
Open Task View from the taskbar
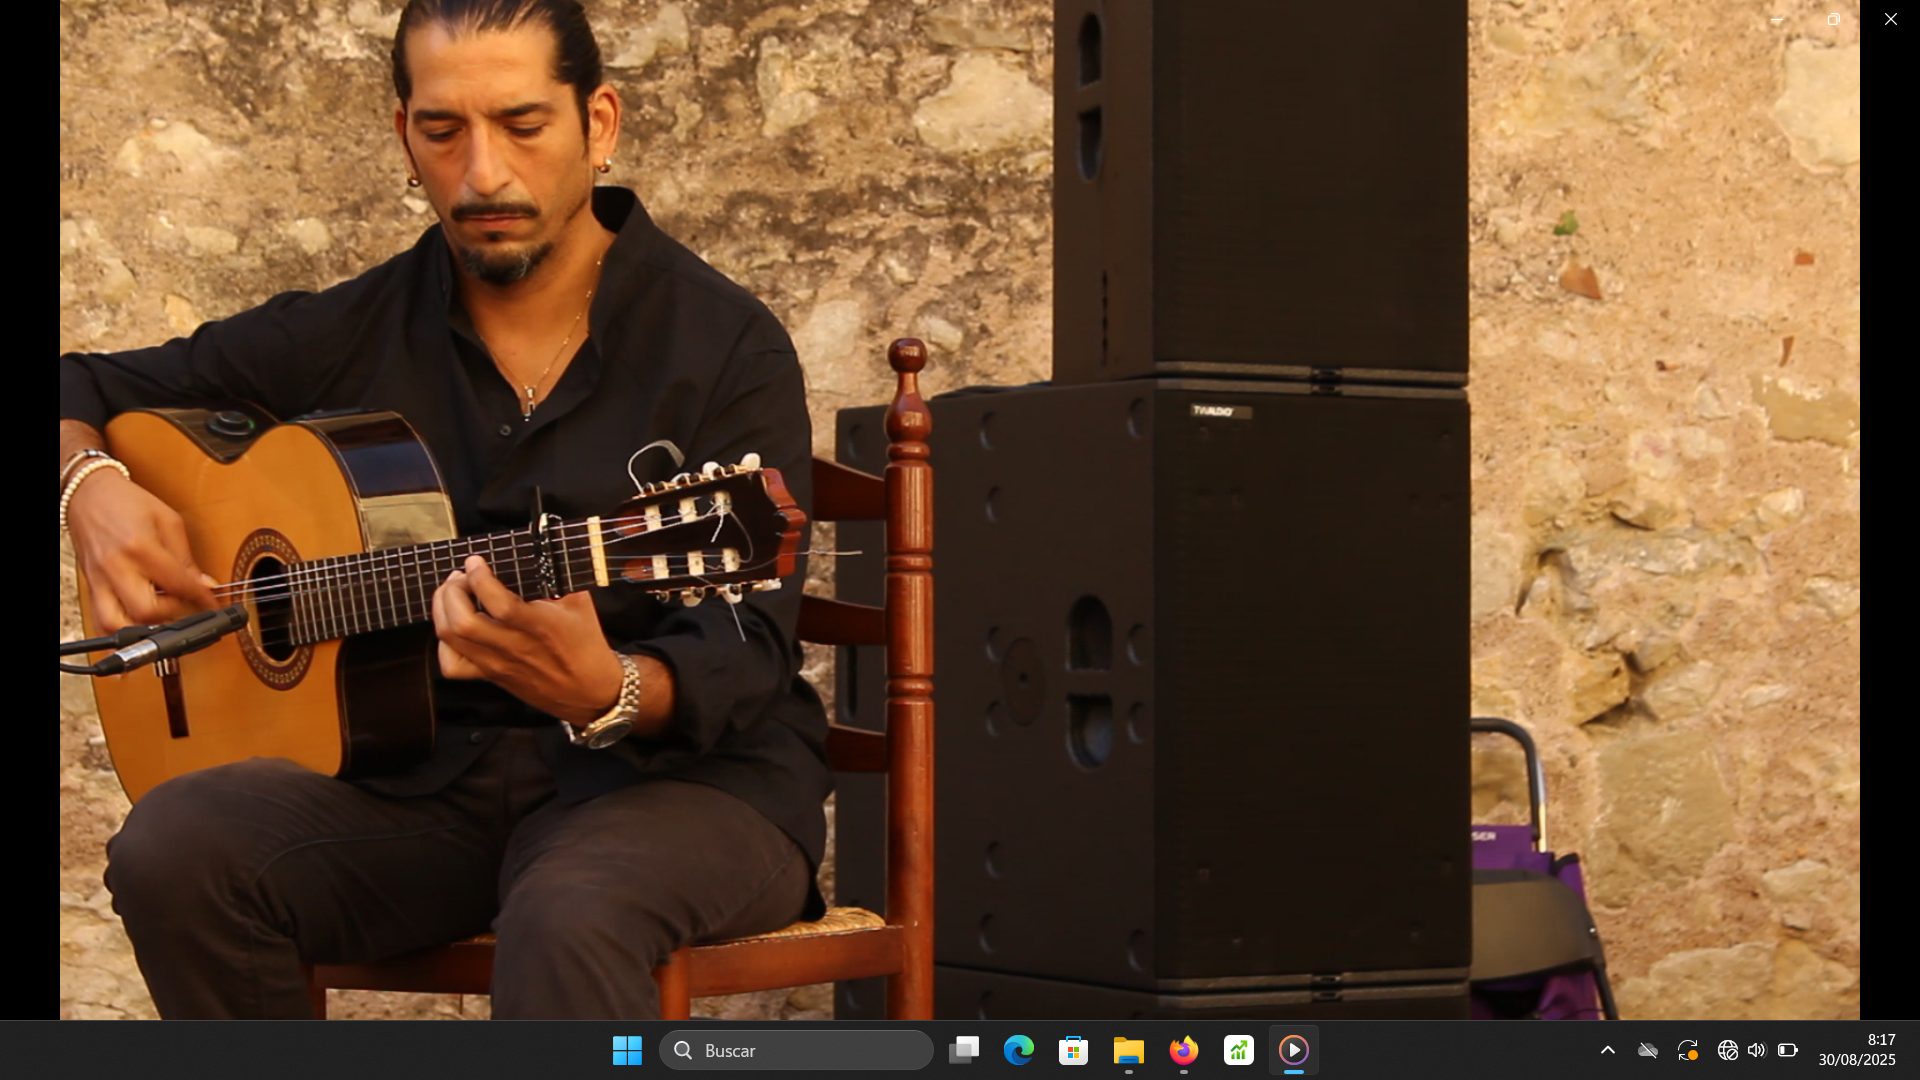pos(964,1050)
